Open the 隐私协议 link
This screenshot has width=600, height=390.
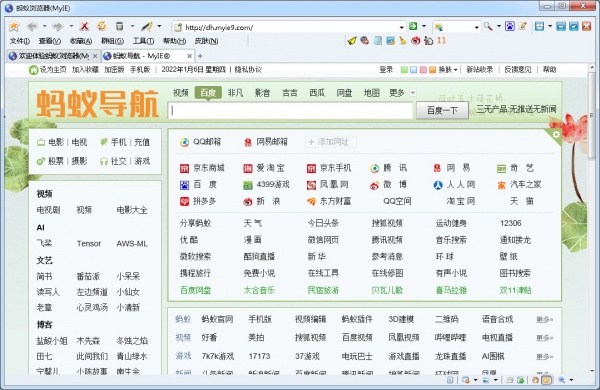click(x=248, y=70)
